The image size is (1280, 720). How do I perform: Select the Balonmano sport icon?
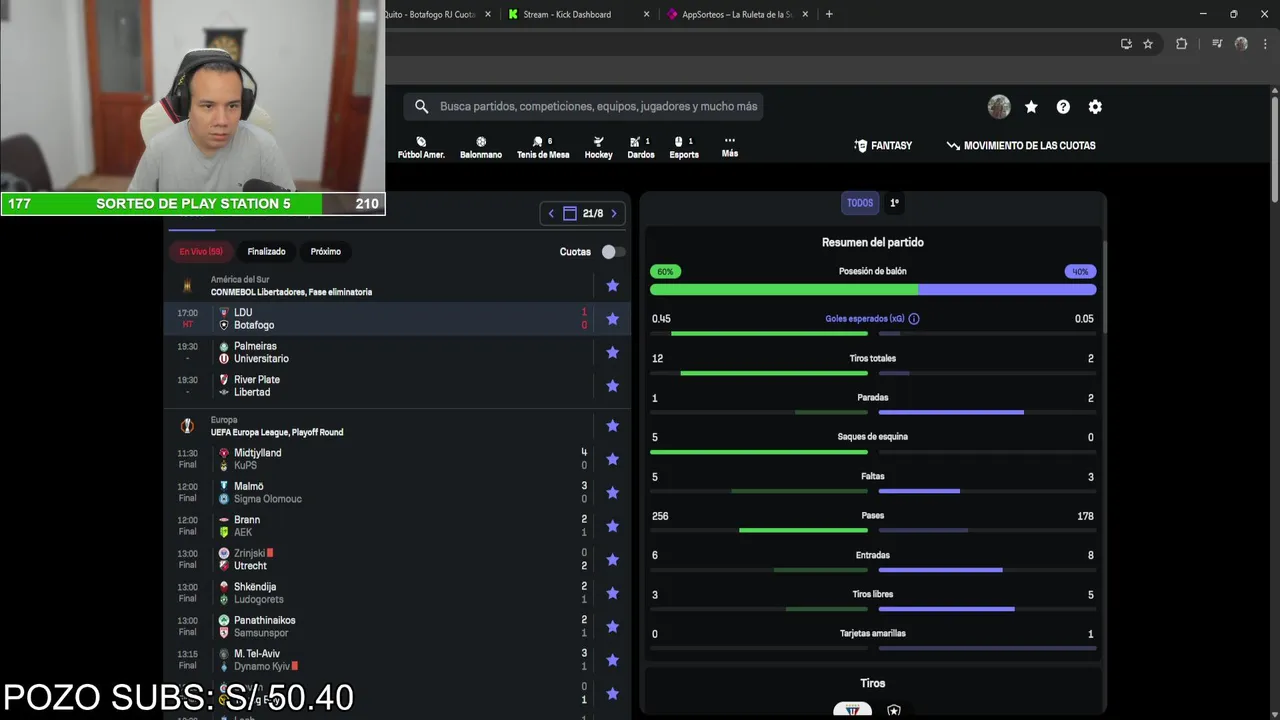(481, 148)
